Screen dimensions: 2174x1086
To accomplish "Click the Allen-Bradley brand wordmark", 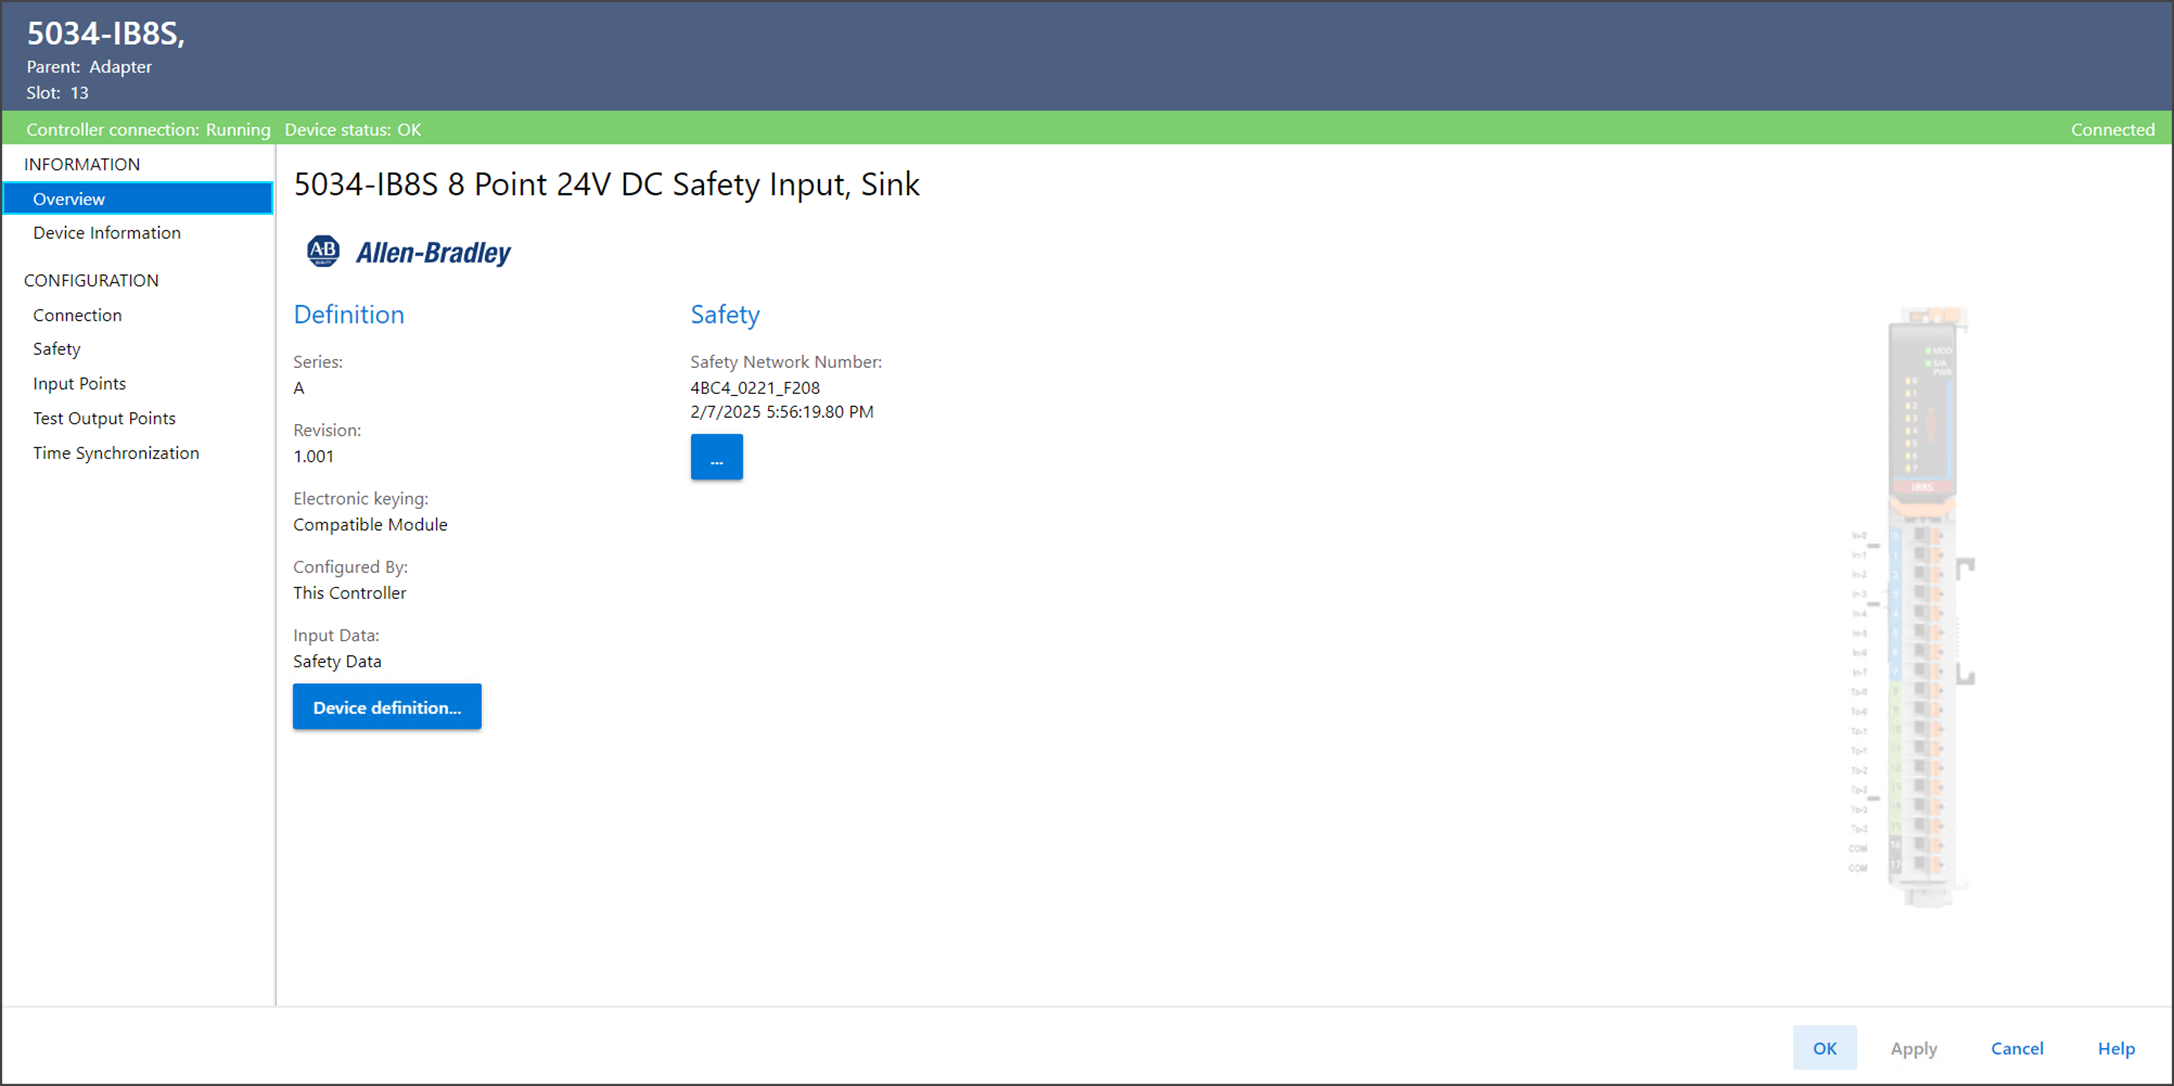I will [433, 253].
